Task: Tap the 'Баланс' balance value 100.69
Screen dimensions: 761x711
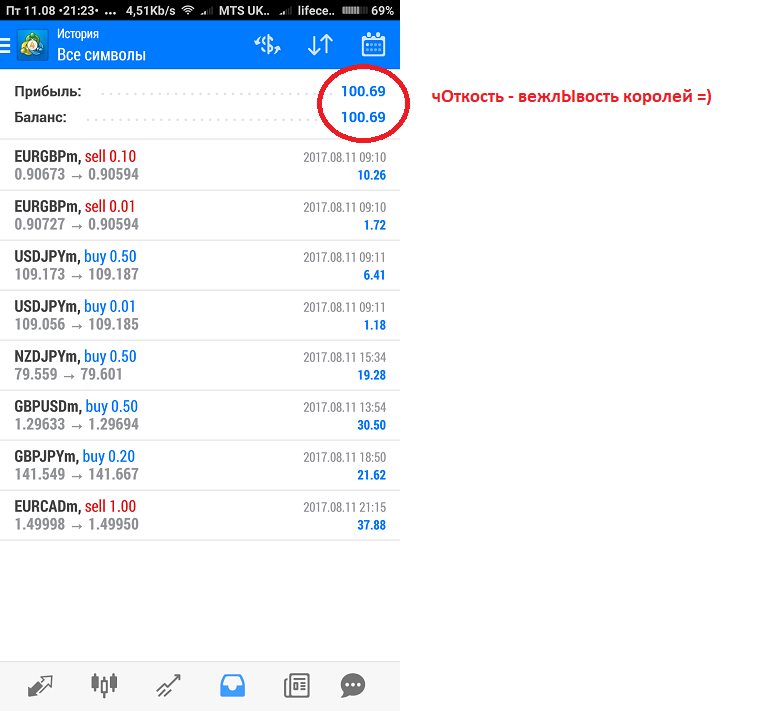Action: click(x=363, y=117)
